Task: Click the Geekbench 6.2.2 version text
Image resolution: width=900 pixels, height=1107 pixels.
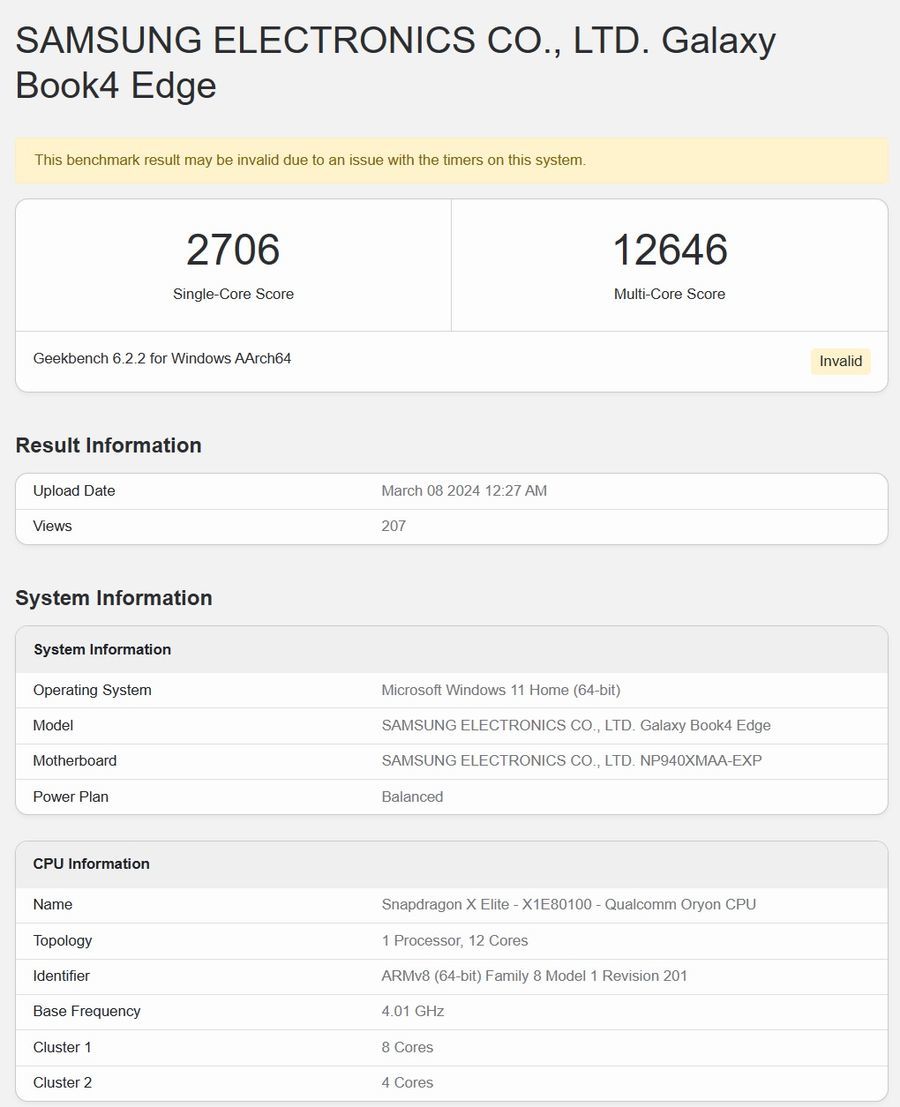Action: (x=162, y=358)
